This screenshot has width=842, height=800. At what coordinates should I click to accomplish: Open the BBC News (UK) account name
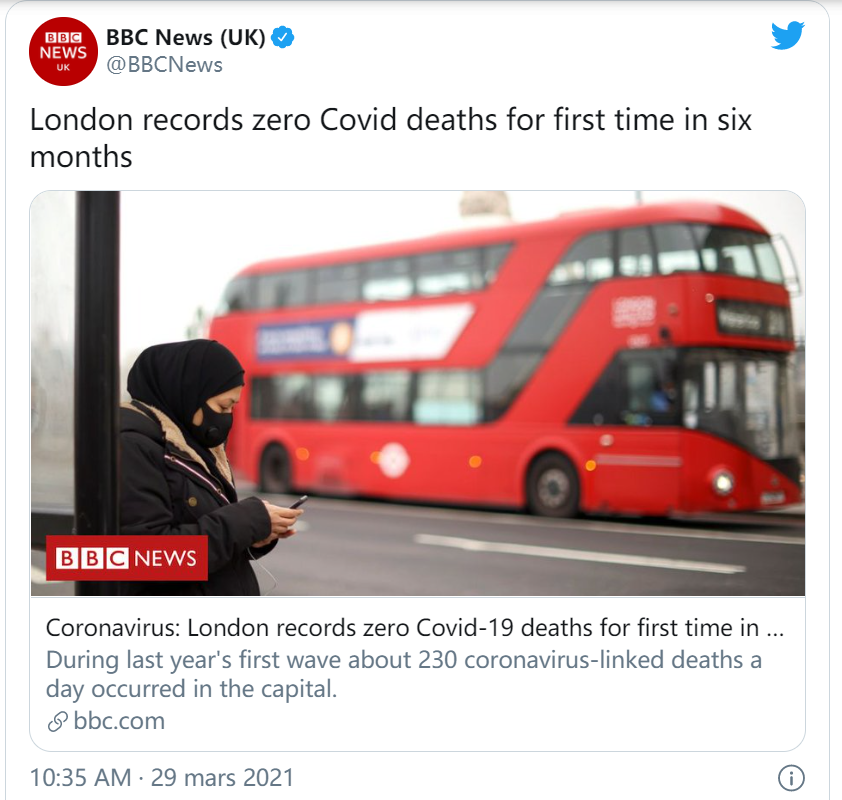point(186,37)
